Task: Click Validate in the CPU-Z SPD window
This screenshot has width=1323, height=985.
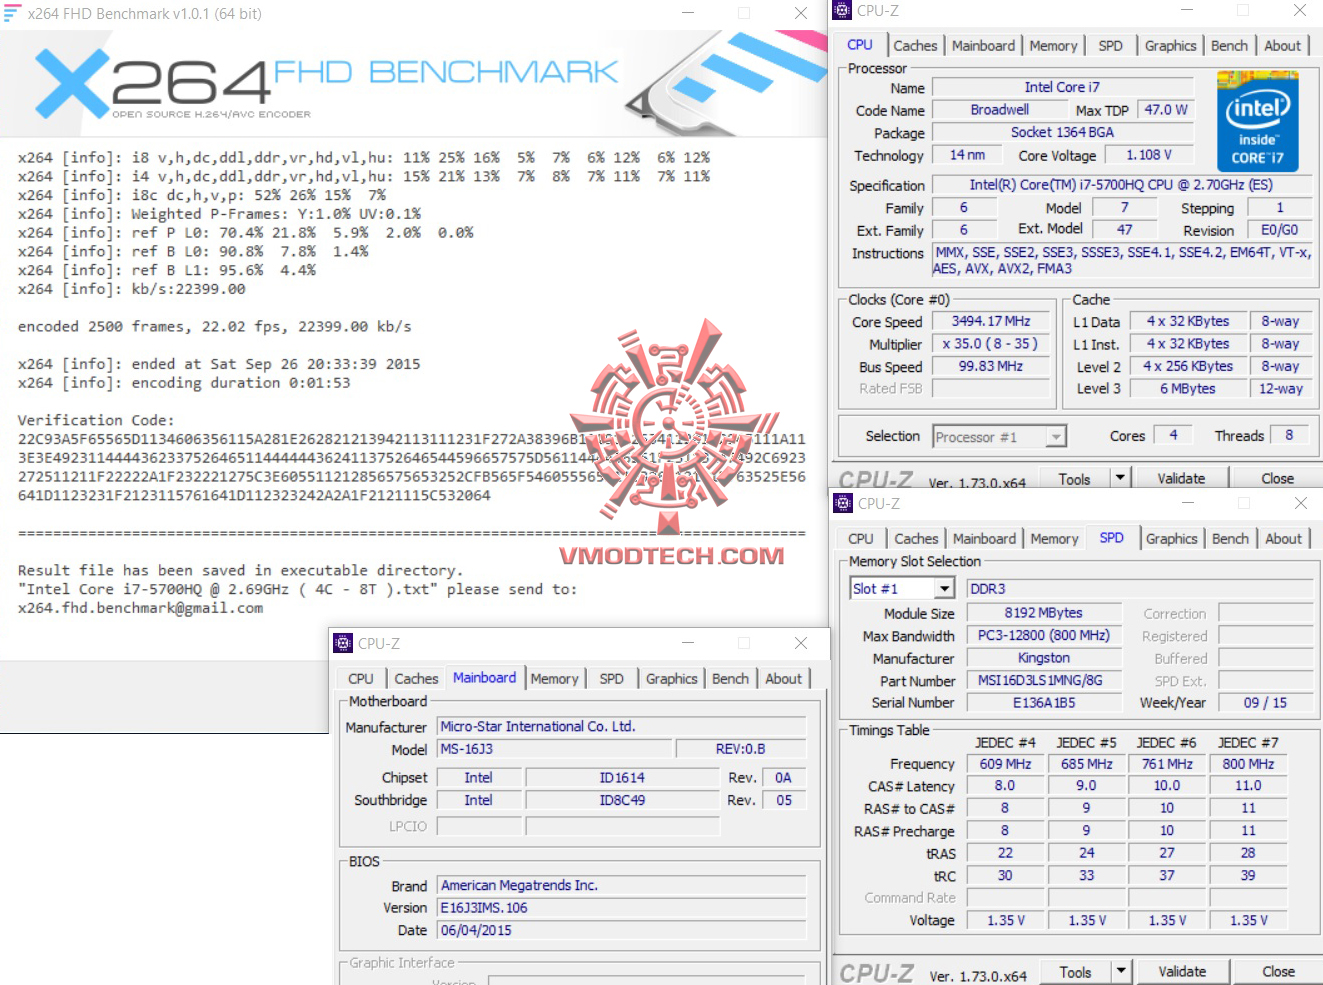Action: (x=1182, y=971)
